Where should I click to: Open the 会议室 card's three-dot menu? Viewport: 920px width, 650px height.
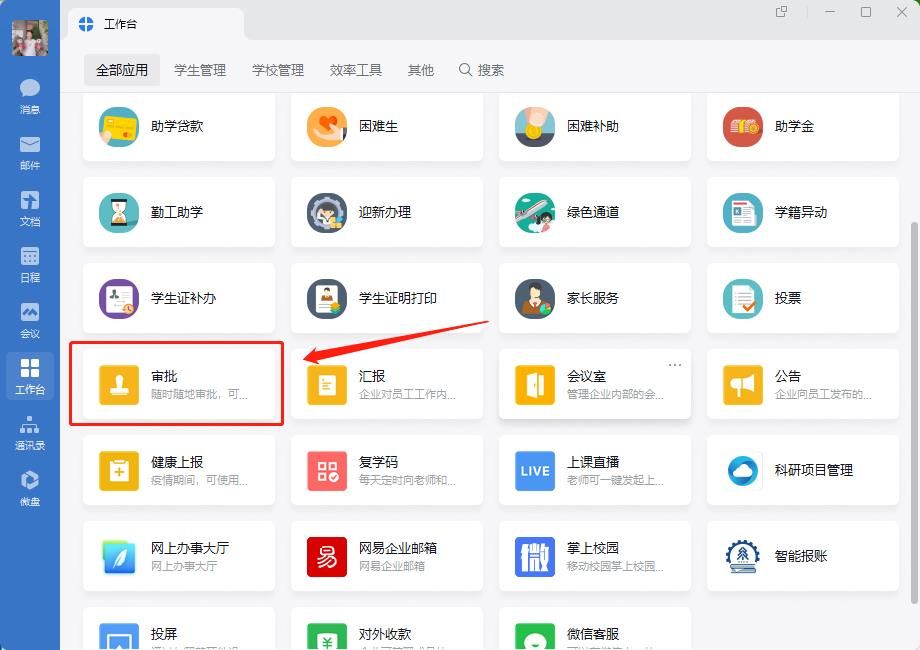(675, 365)
